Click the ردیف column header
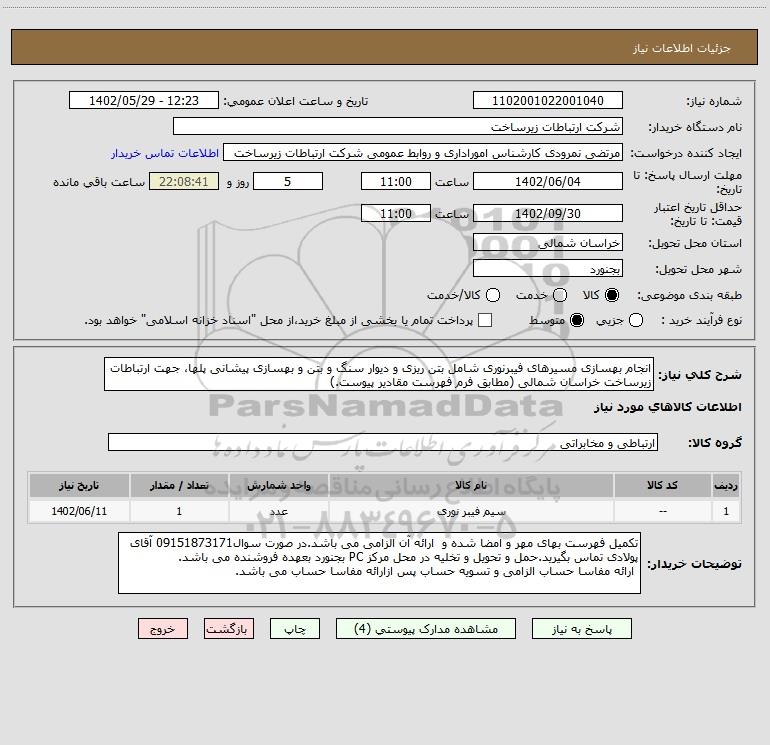The width and height of the screenshot is (770, 745). point(726,486)
